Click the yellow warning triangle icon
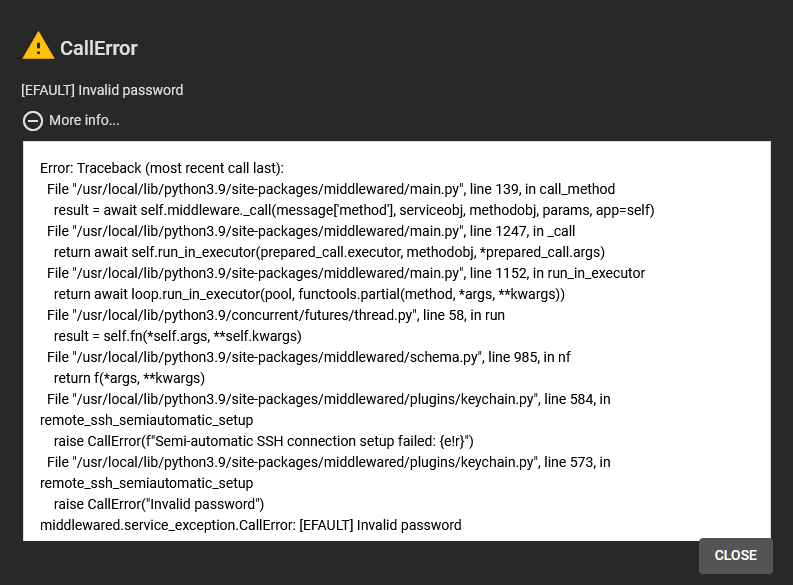This screenshot has height=585, width=793. (38, 46)
